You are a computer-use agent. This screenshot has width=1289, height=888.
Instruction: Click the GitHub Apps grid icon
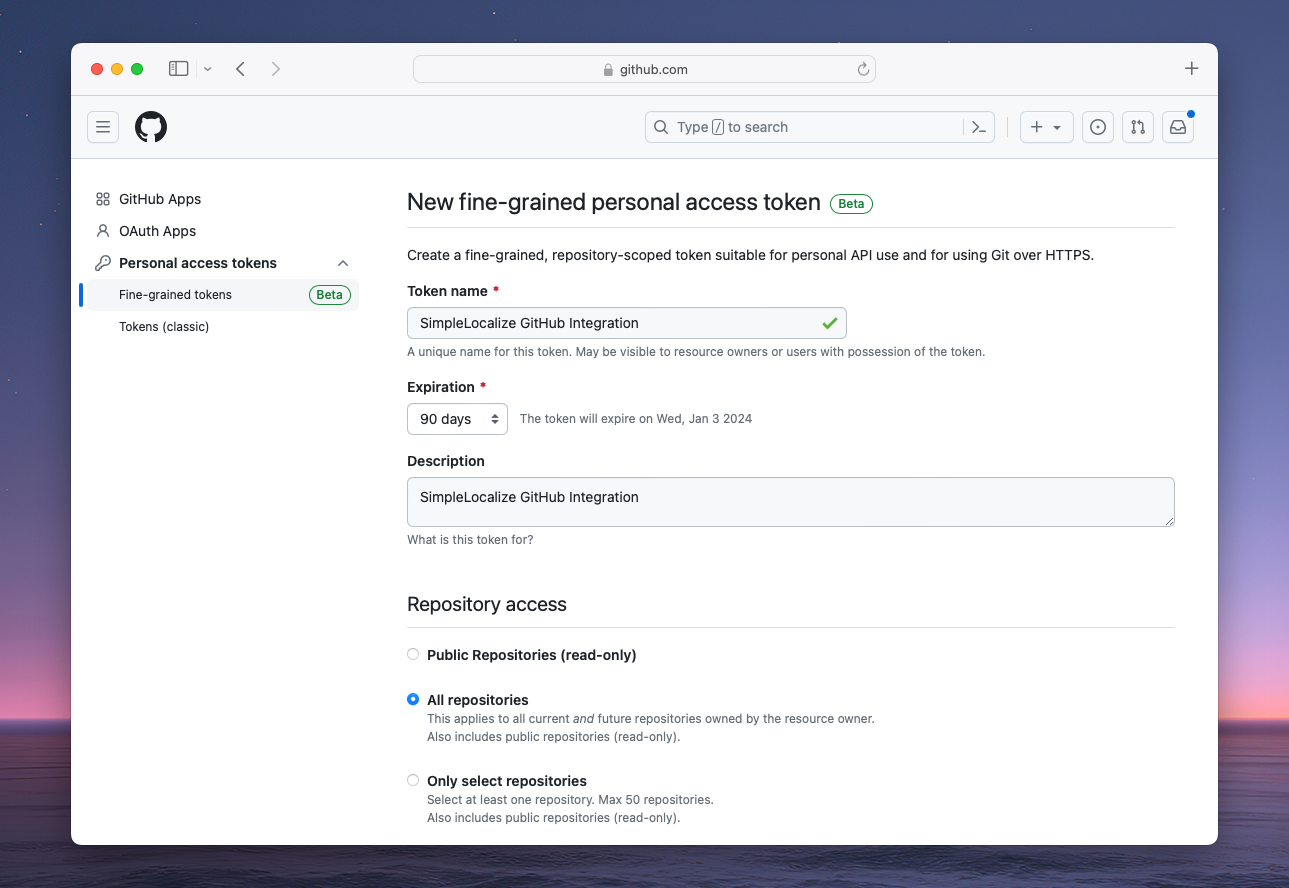click(x=103, y=199)
